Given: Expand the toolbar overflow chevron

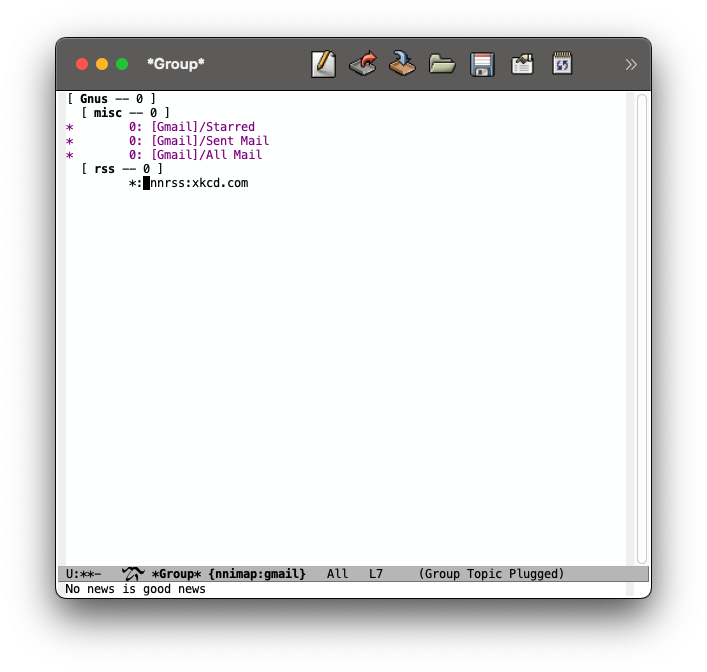Looking at the screenshot, I should [x=631, y=64].
